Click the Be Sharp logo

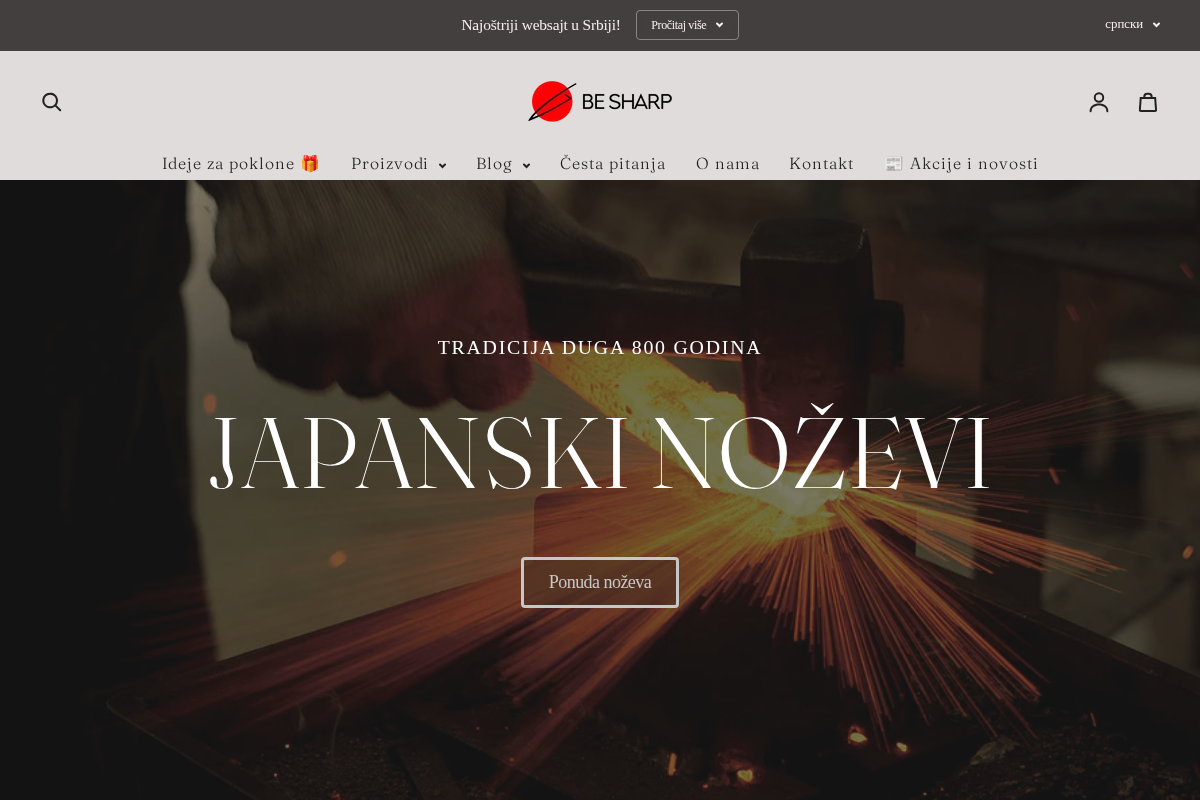point(599,101)
